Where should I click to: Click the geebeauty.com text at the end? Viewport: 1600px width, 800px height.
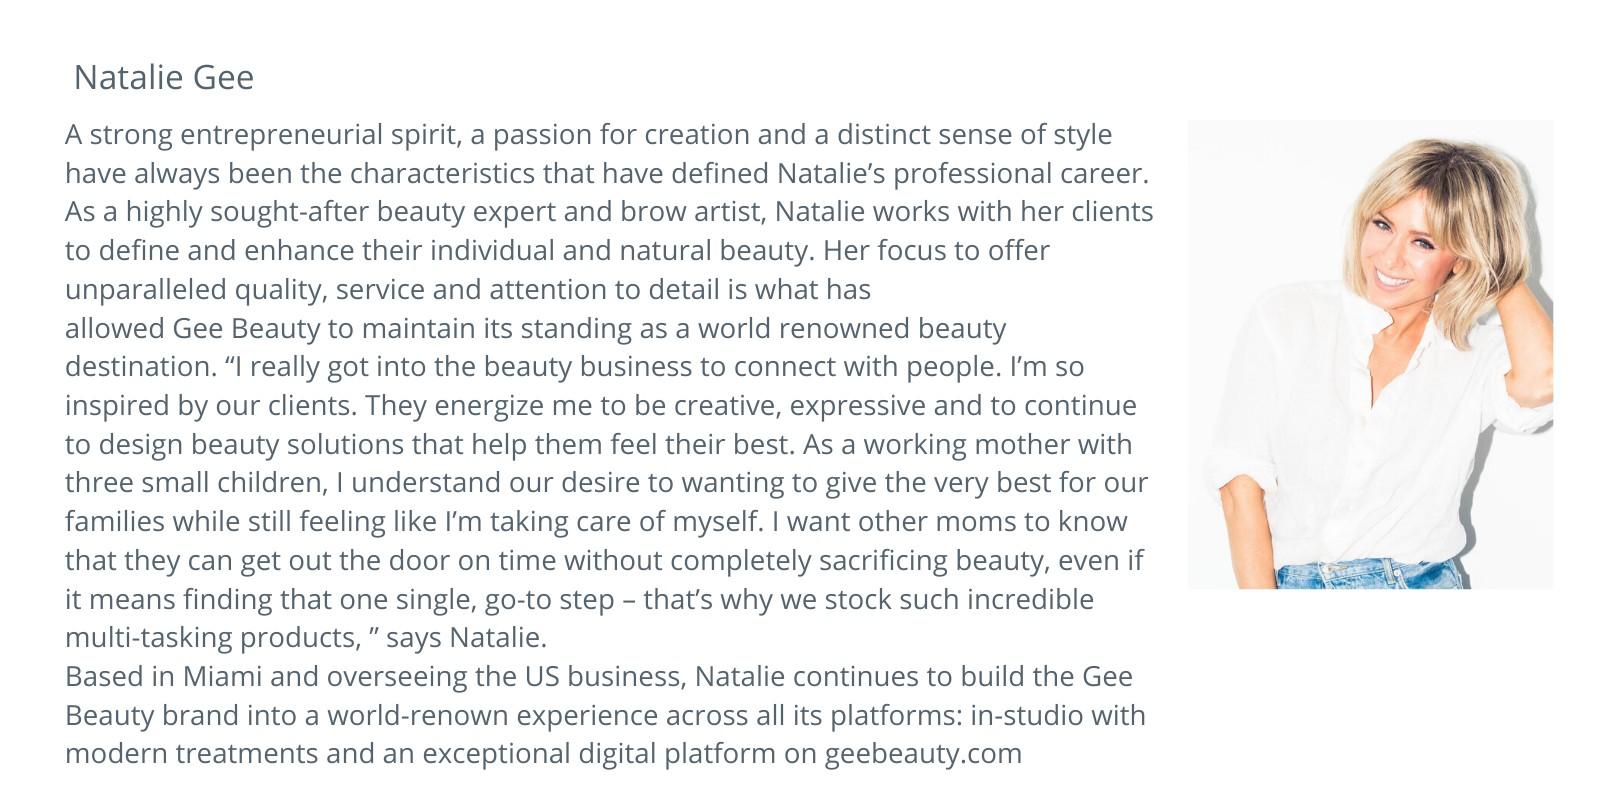922,754
